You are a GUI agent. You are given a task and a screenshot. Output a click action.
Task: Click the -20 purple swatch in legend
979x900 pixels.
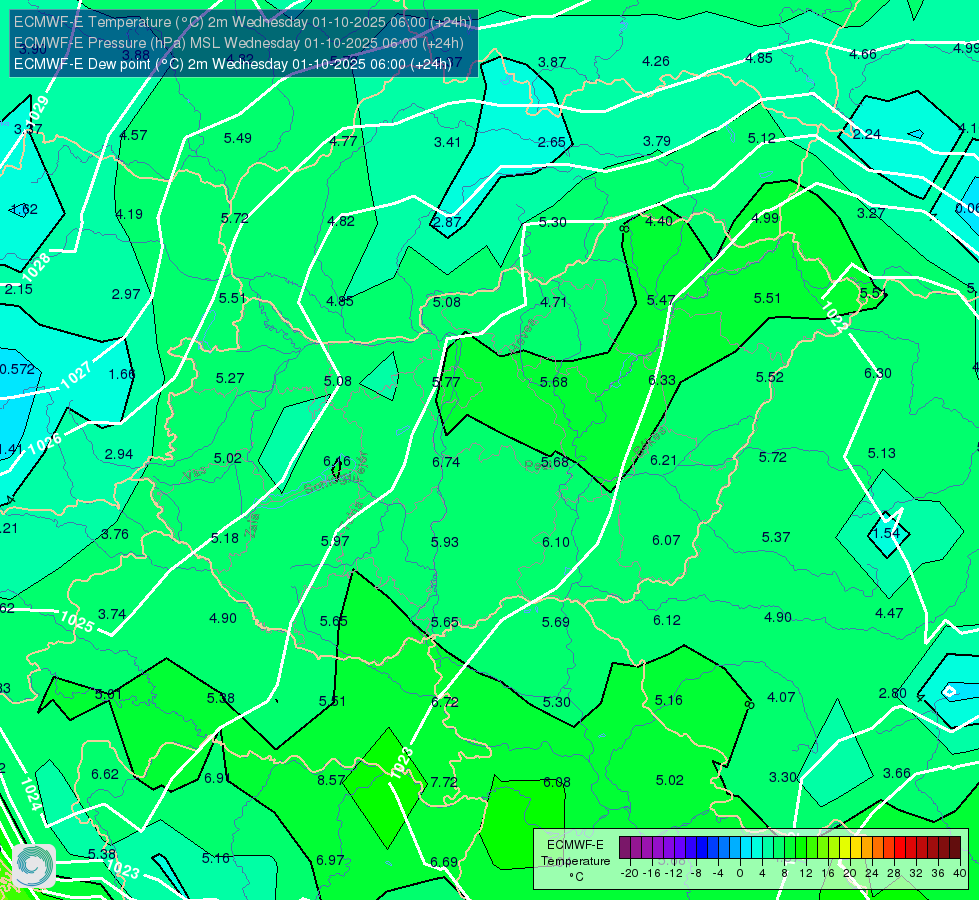pos(625,848)
